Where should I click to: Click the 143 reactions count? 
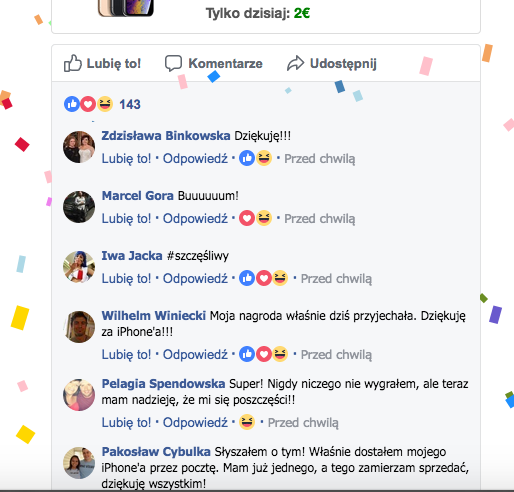click(x=130, y=104)
